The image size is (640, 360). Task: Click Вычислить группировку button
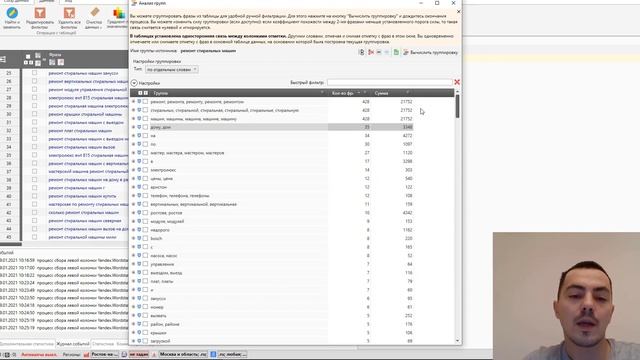(x=431, y=53)
